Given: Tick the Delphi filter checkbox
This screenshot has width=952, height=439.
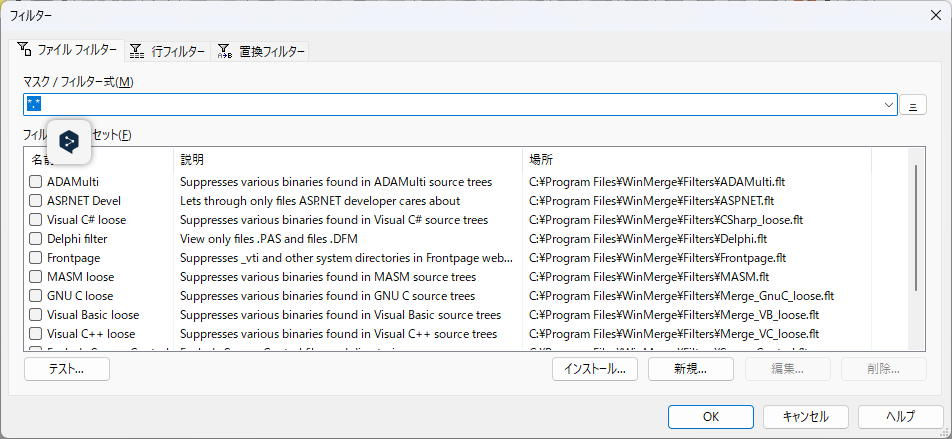Looking at the screenshot, I should point(35,239).
